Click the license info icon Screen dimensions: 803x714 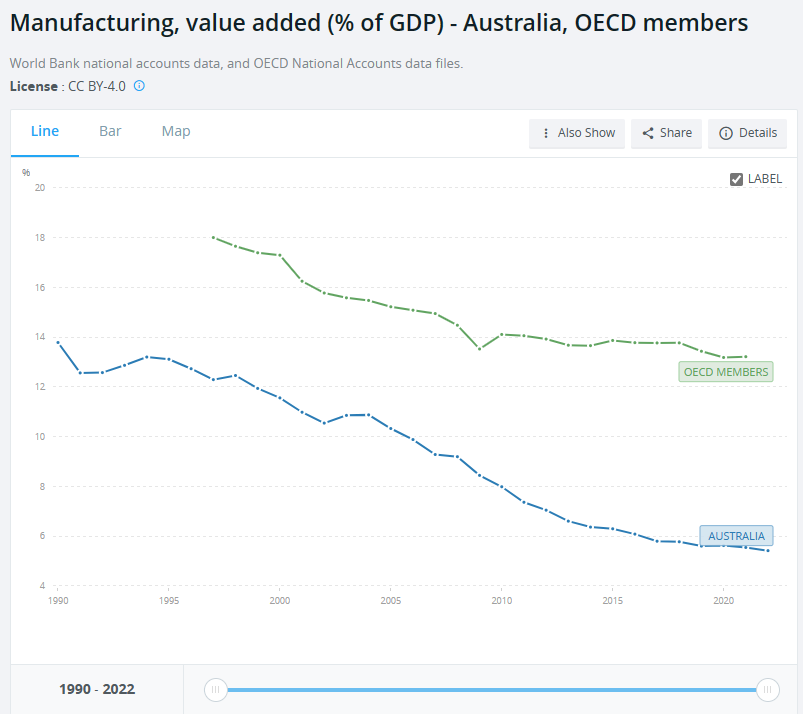pos(139,86)
